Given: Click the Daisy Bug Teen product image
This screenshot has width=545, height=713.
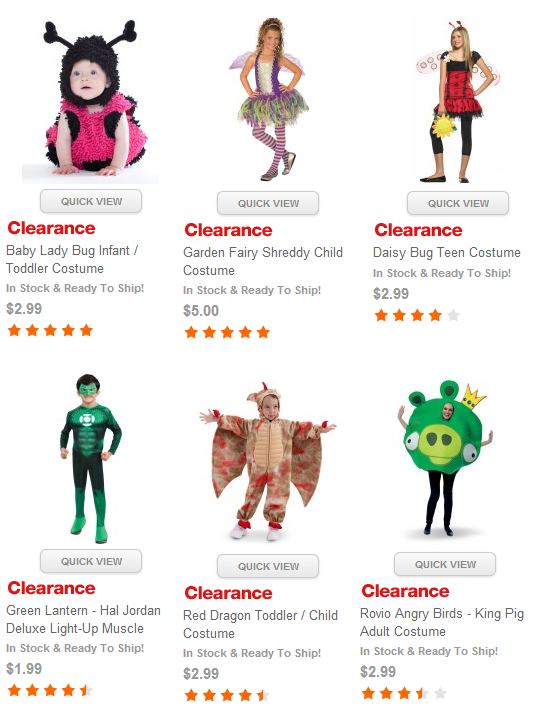Looking at the screenshot, I should click(457, 101).
